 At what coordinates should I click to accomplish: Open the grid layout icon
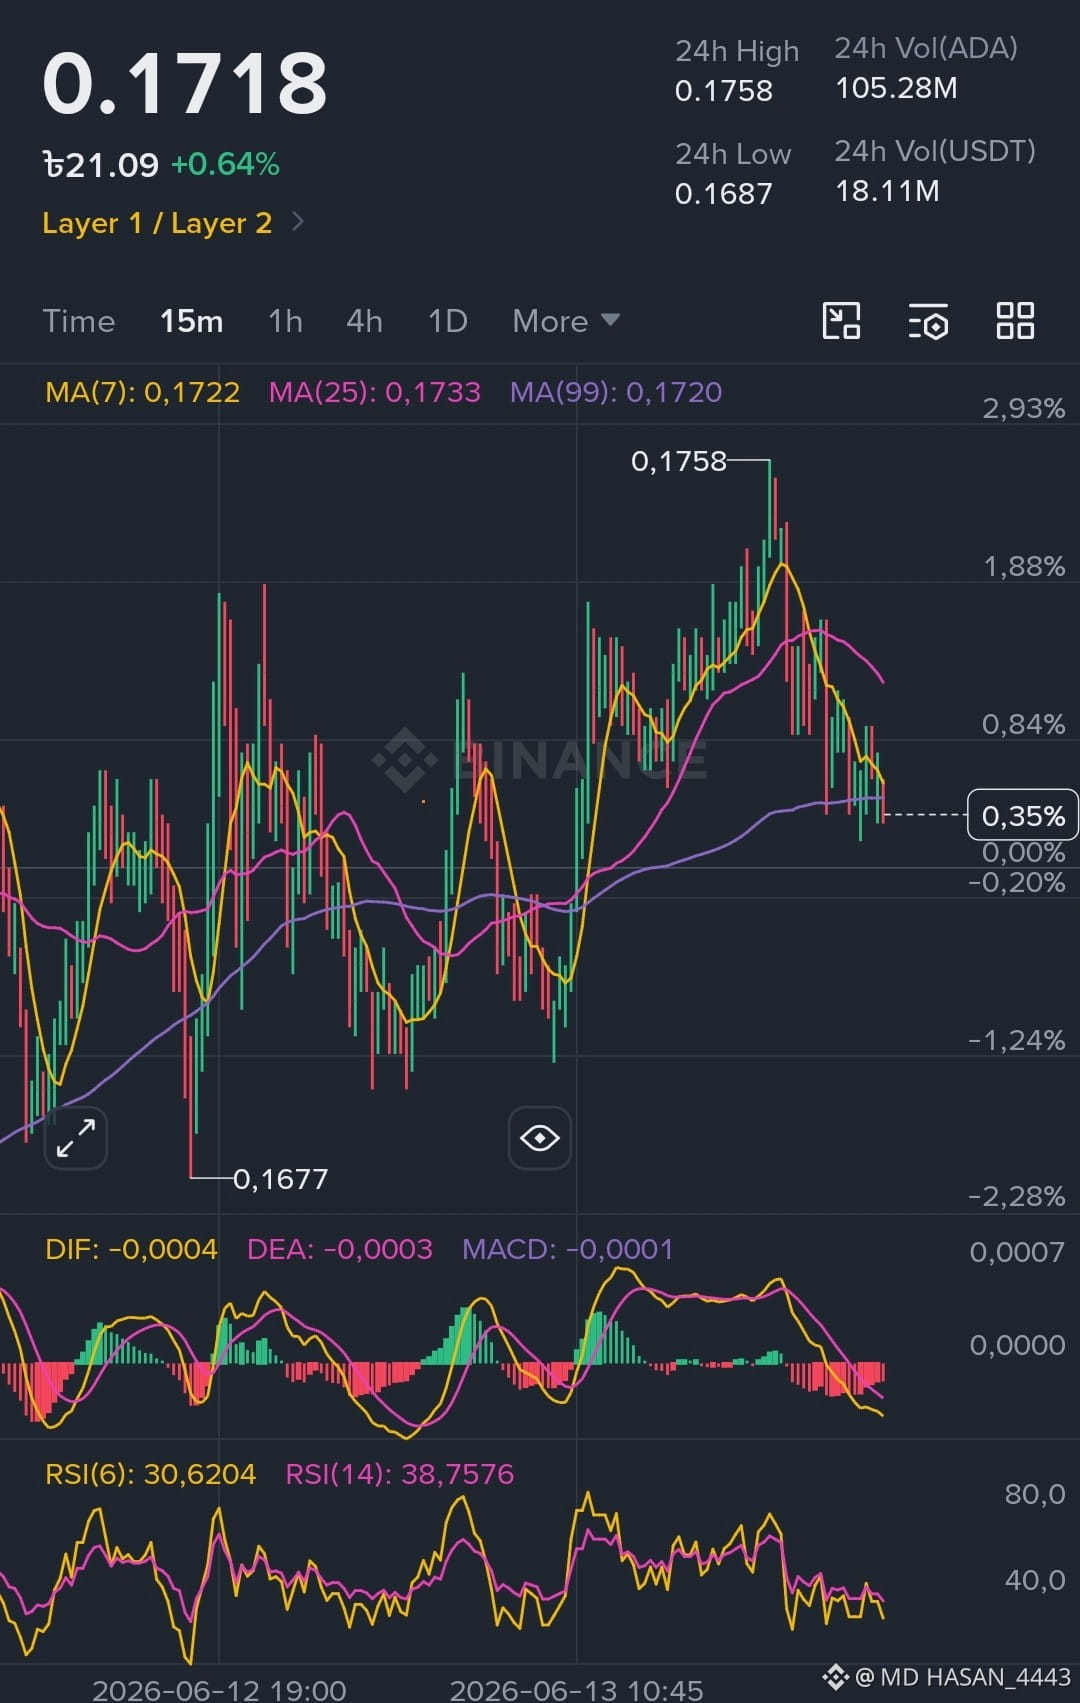(x=1015, y=321)
